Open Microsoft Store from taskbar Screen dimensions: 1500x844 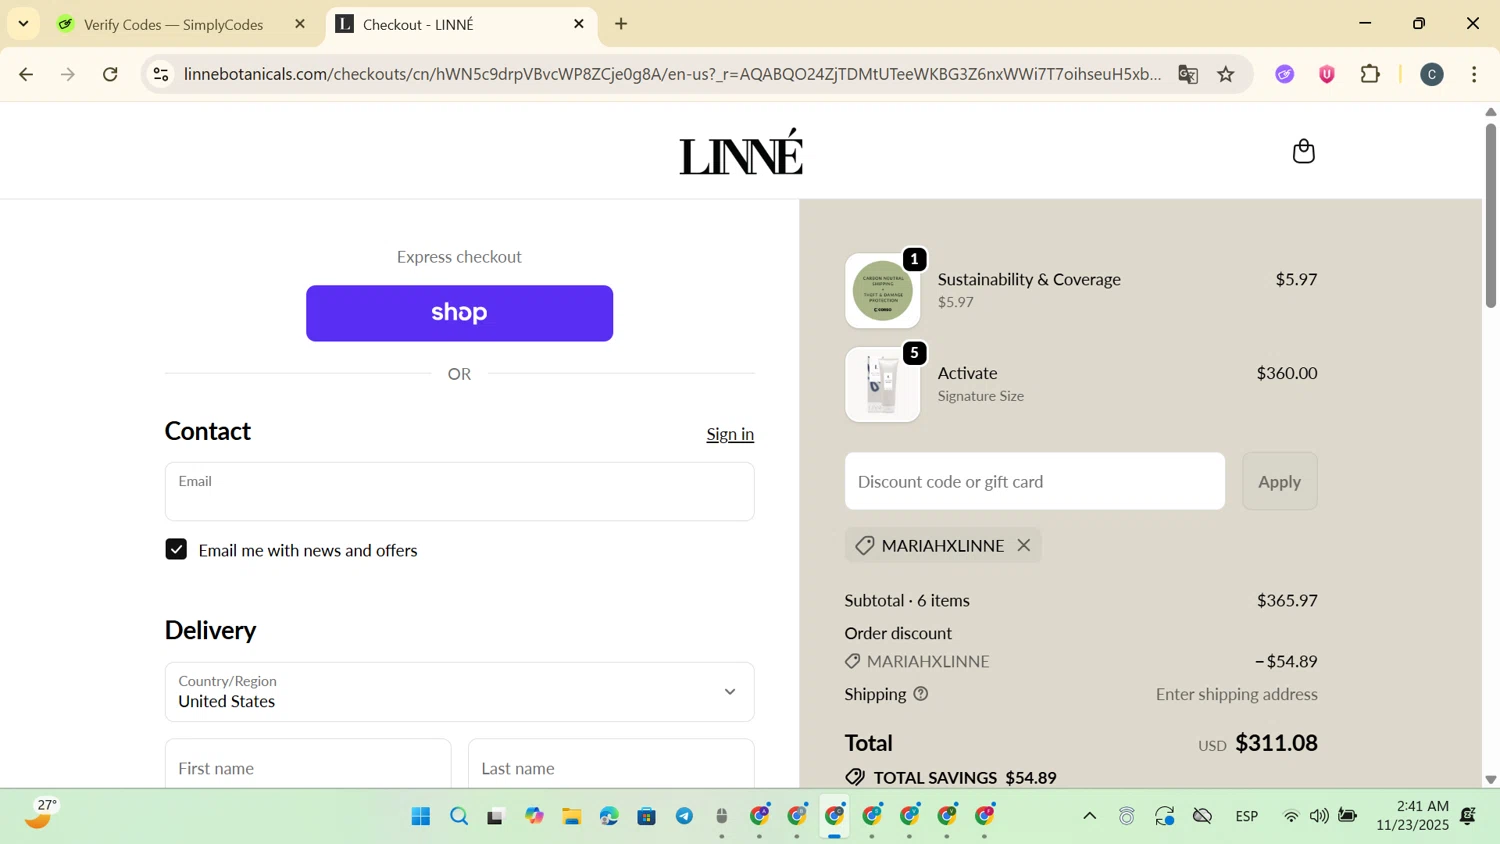(x=647, y=816)
